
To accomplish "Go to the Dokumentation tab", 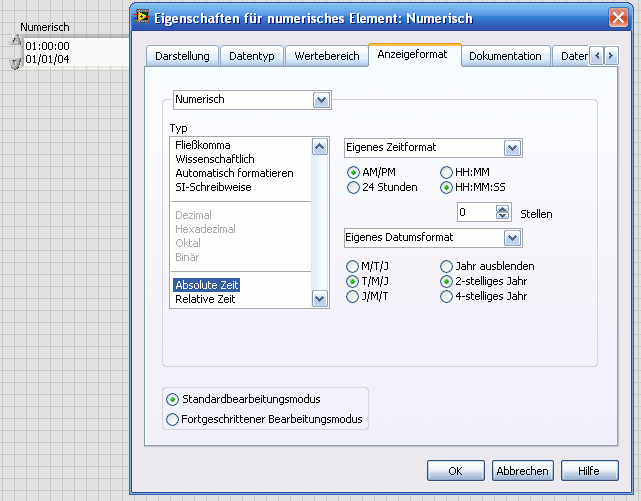I will pyautogui.click(x=505, y=56).
